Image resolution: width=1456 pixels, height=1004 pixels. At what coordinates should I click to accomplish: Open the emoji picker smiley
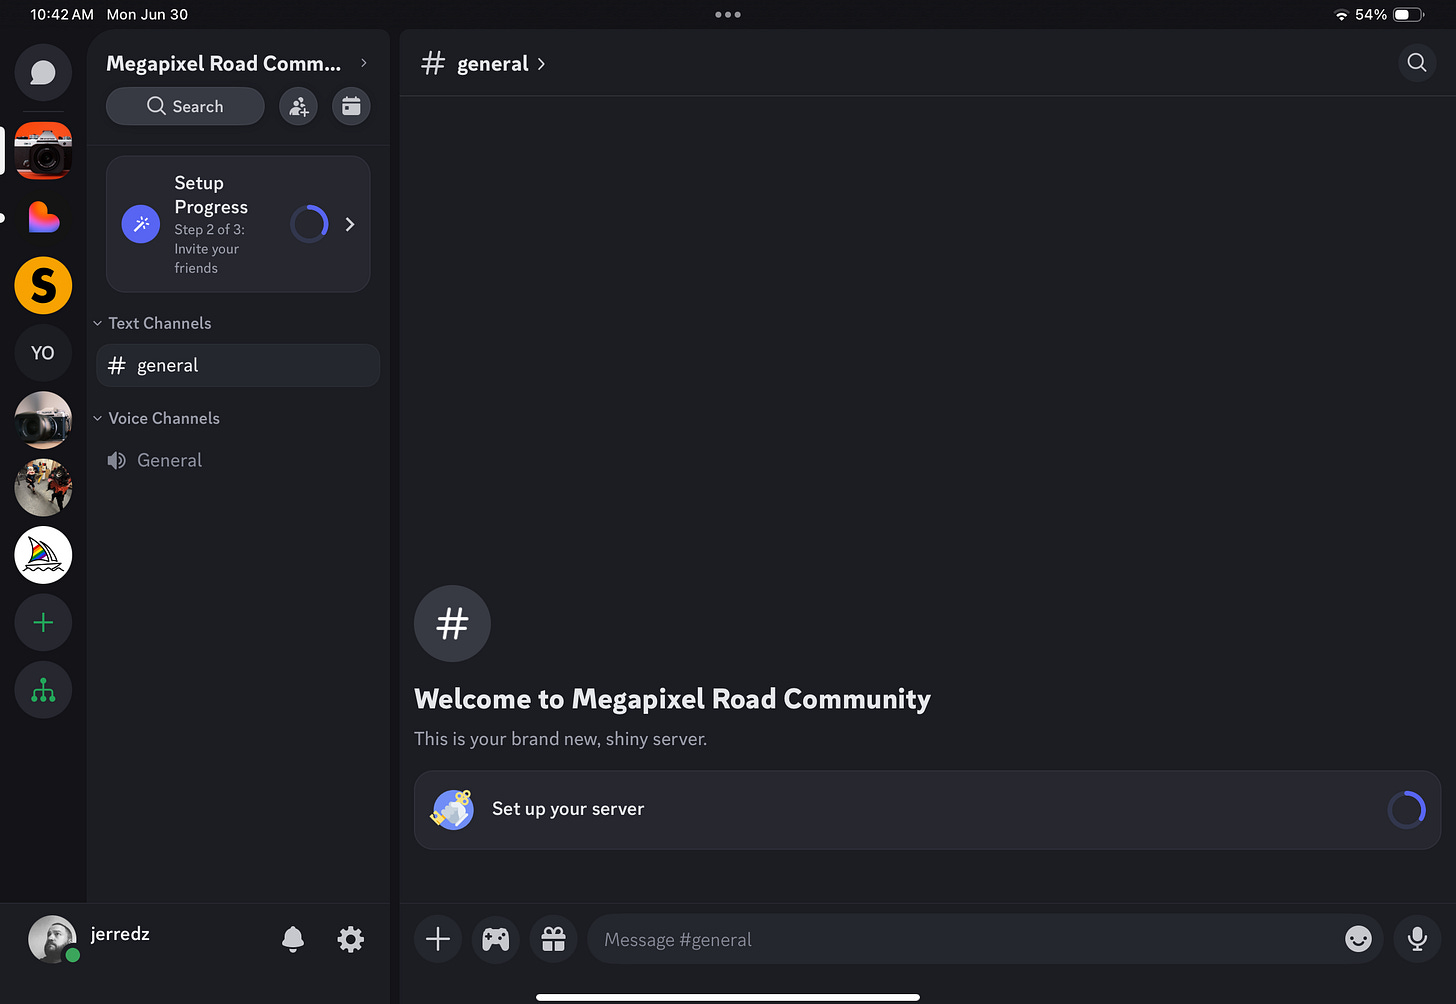[1358, 939]
